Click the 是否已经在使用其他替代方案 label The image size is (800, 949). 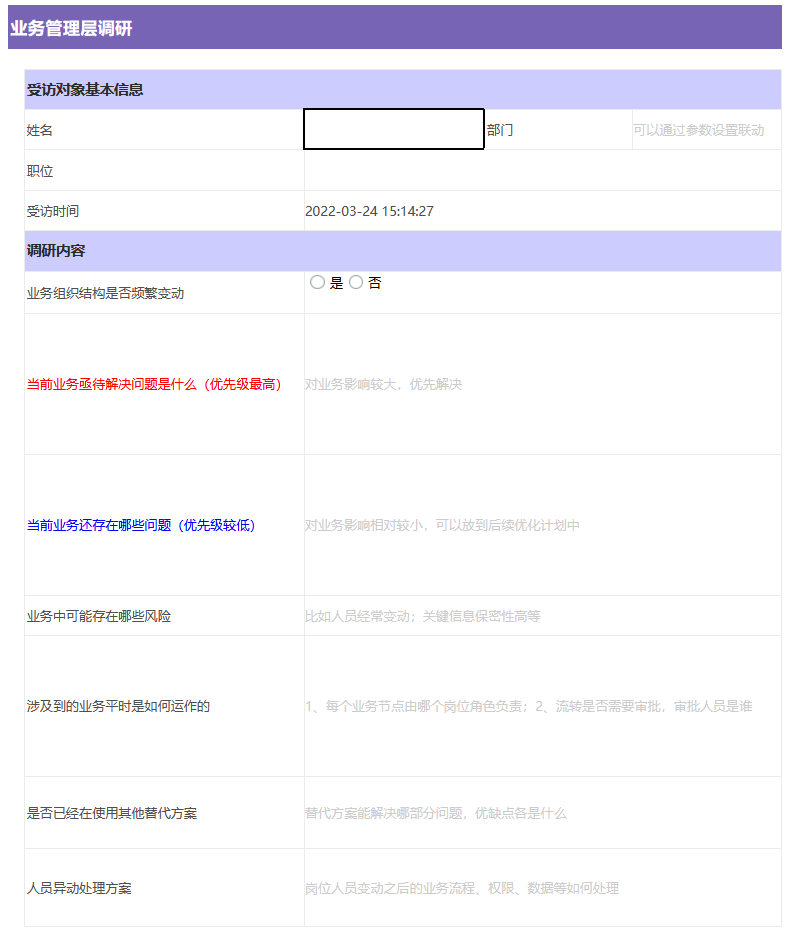pyautogui.click(x=112, y=813)
